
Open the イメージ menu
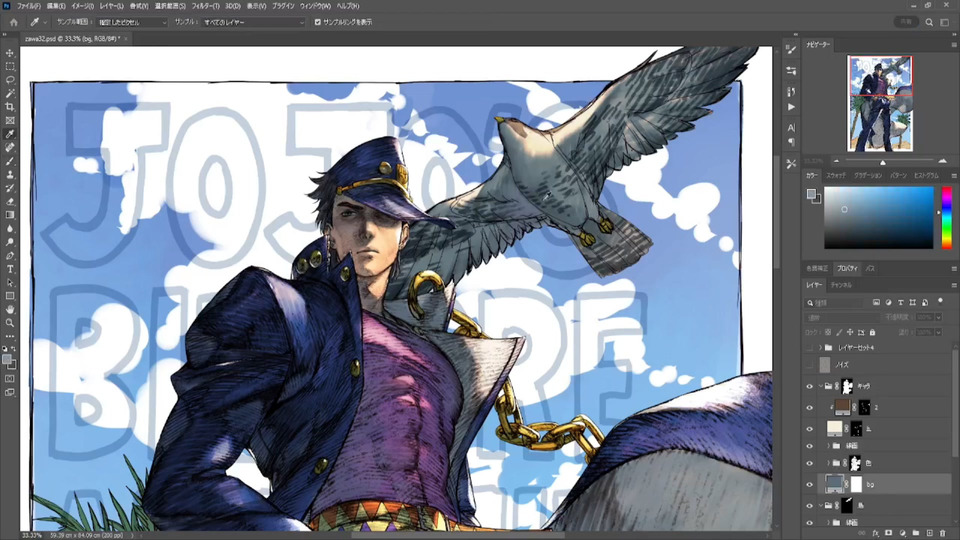pos(82,6)
